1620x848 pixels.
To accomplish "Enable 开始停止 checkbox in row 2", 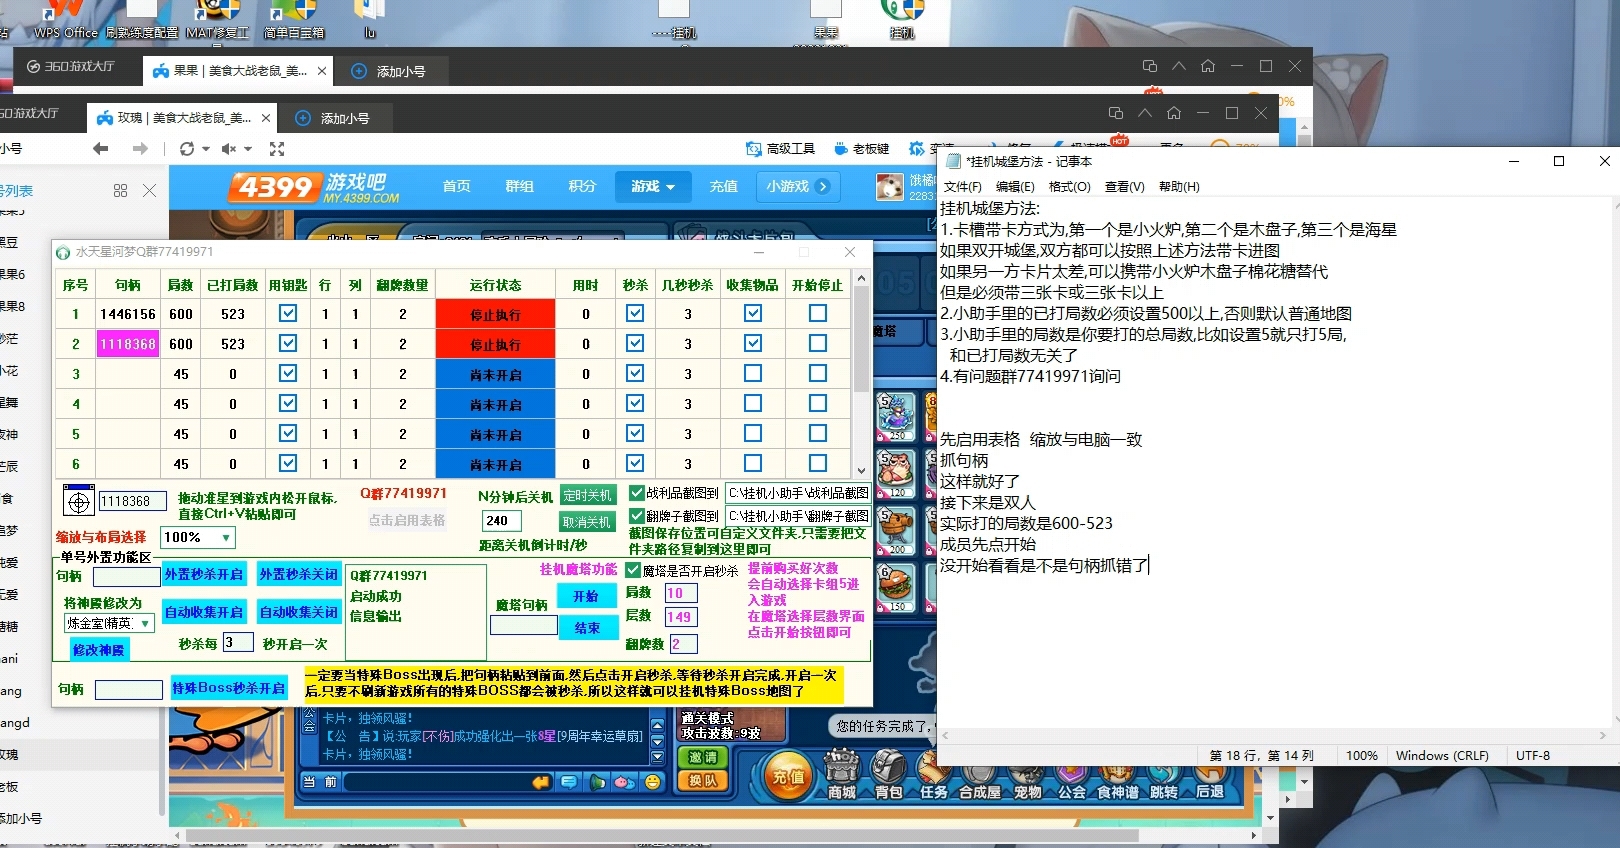I will pos(818,343).
